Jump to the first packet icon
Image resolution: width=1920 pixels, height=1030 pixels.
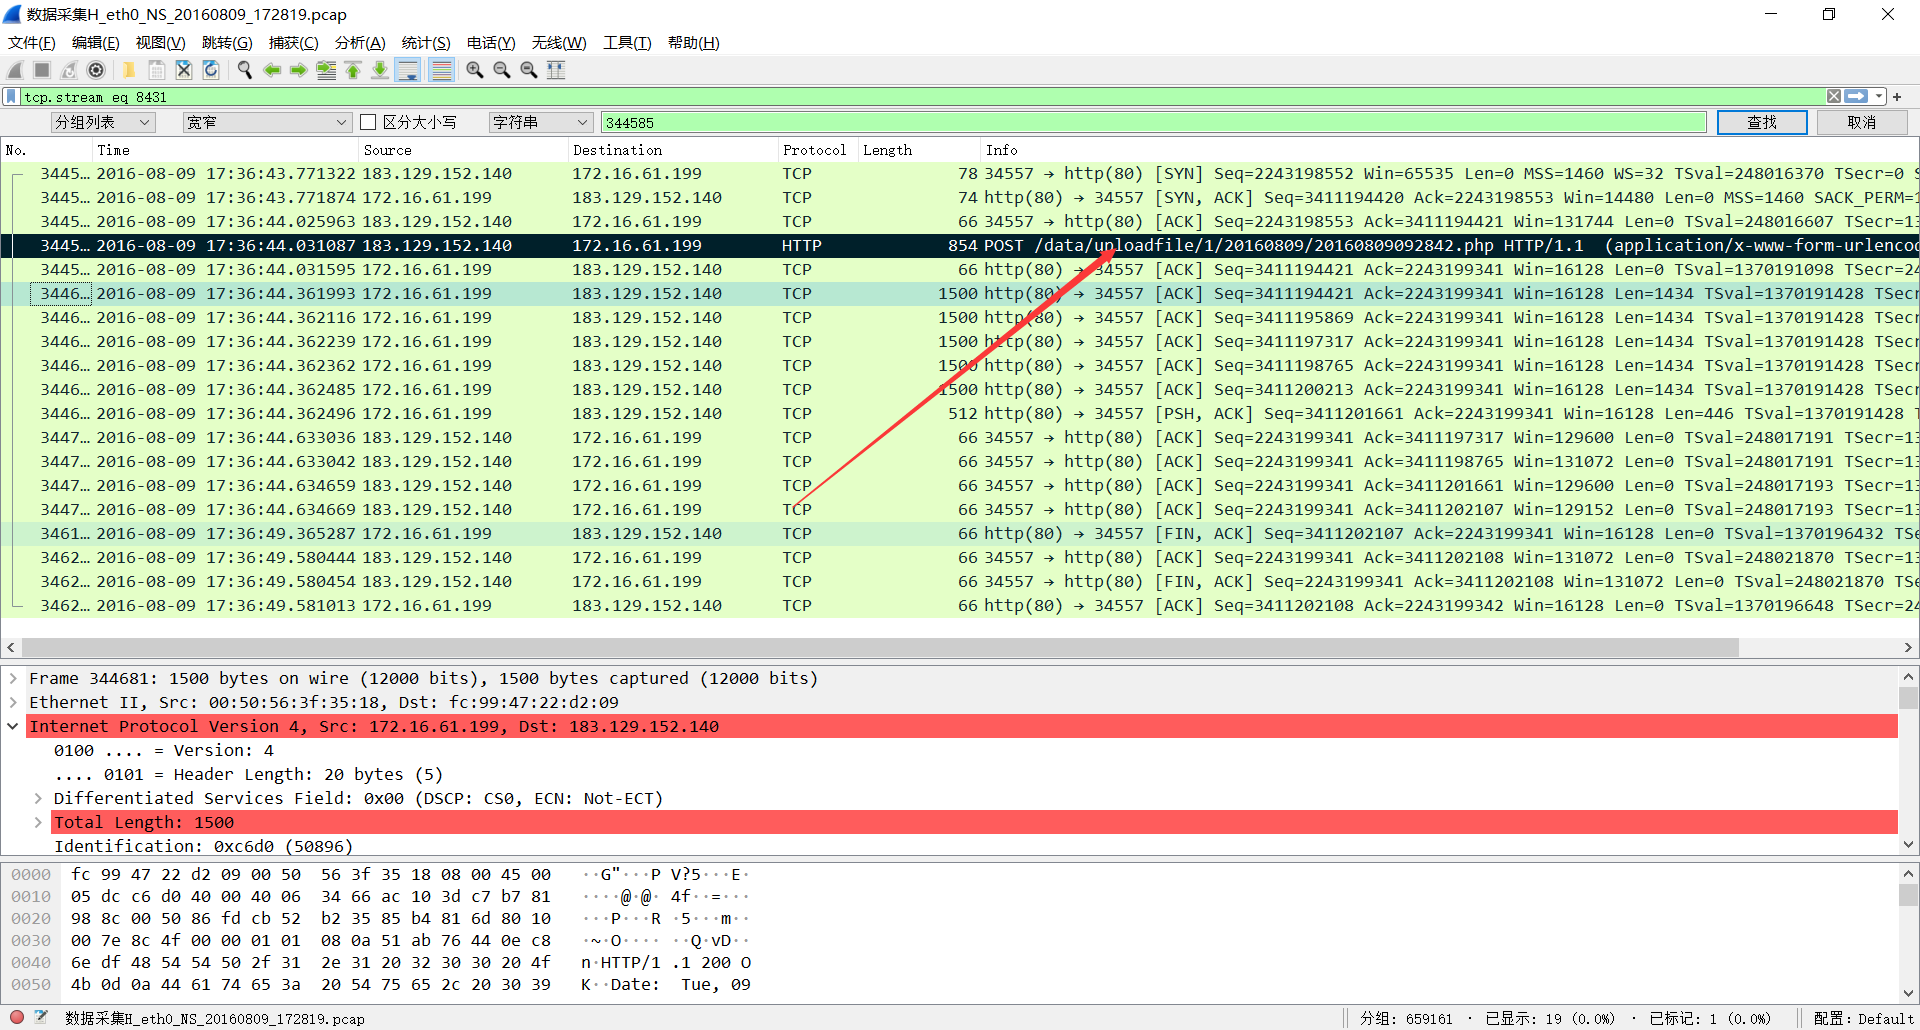point(353,70)
